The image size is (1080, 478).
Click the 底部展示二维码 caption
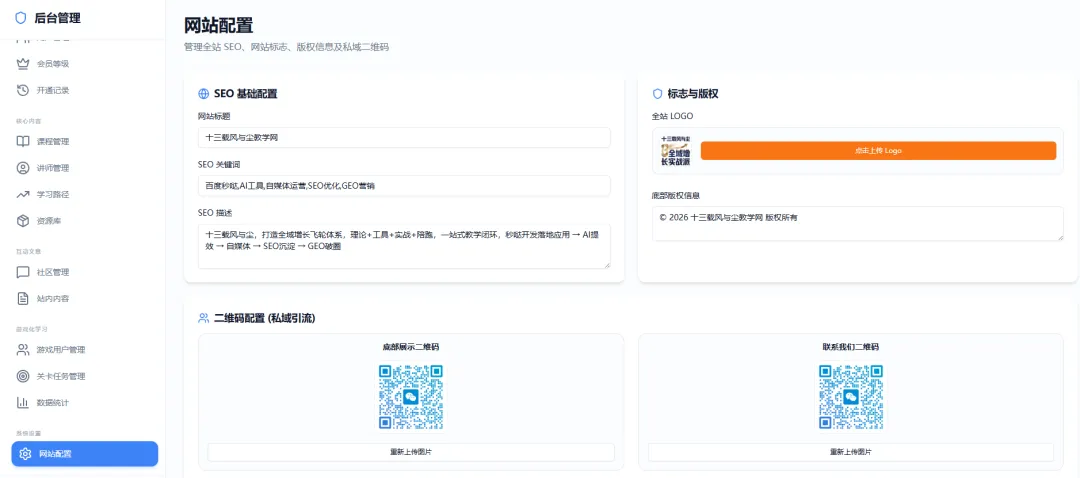[x=411, y=347]
